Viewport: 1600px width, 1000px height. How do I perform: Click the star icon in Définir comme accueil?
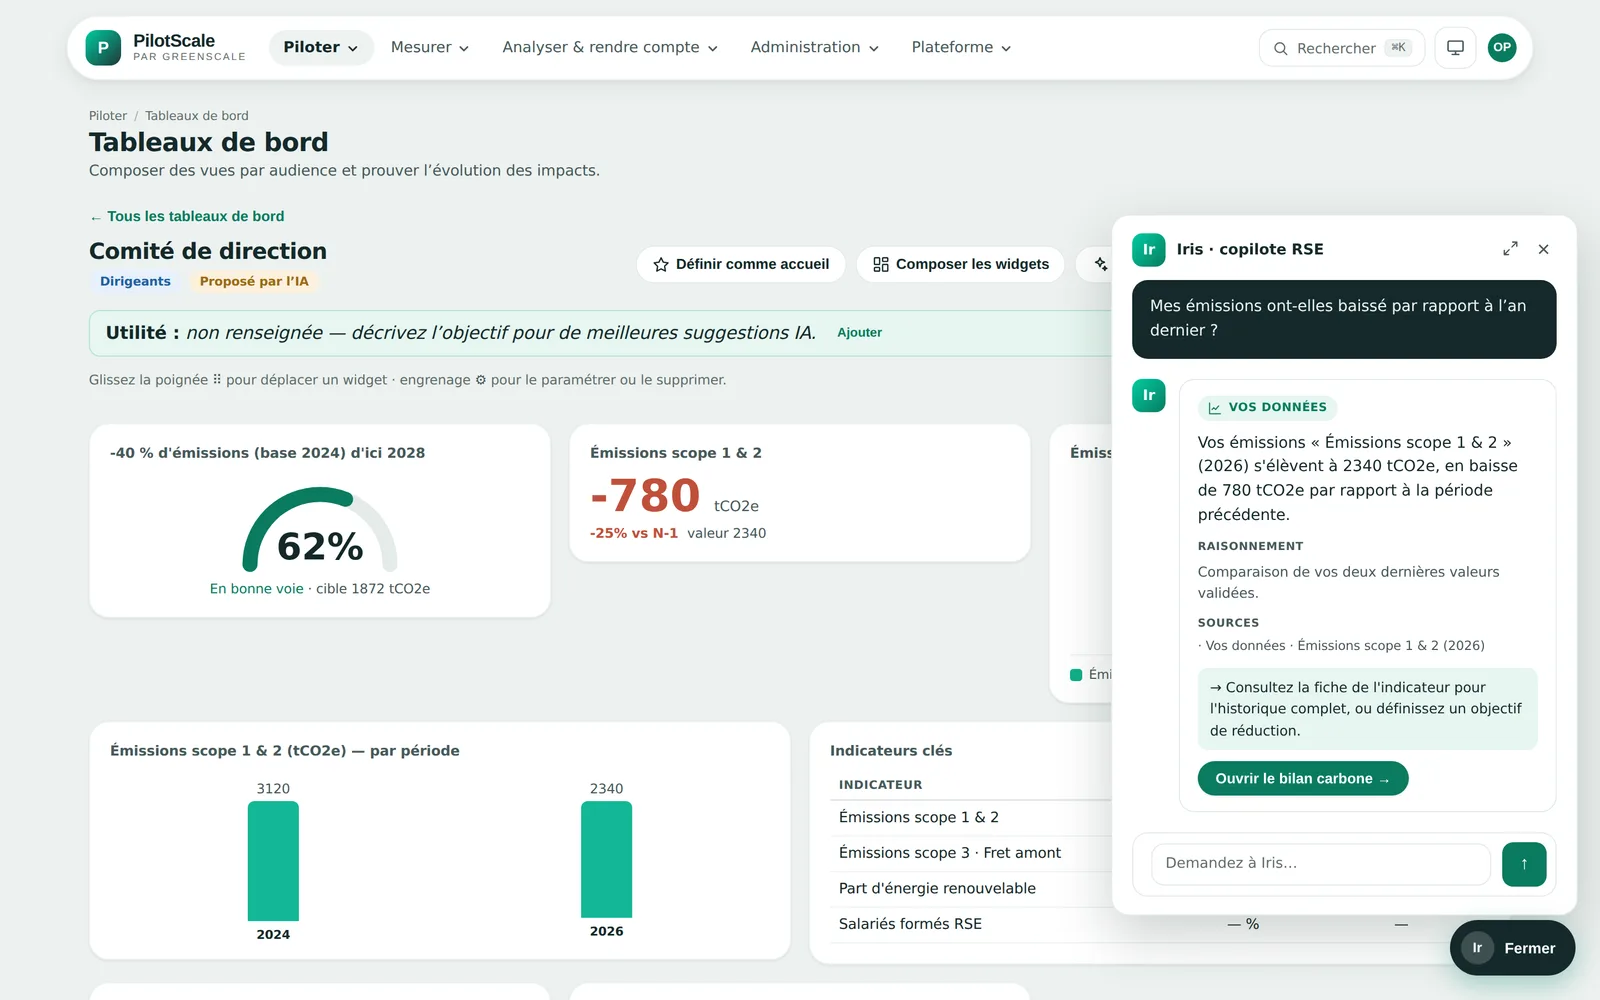coord(661,265)
